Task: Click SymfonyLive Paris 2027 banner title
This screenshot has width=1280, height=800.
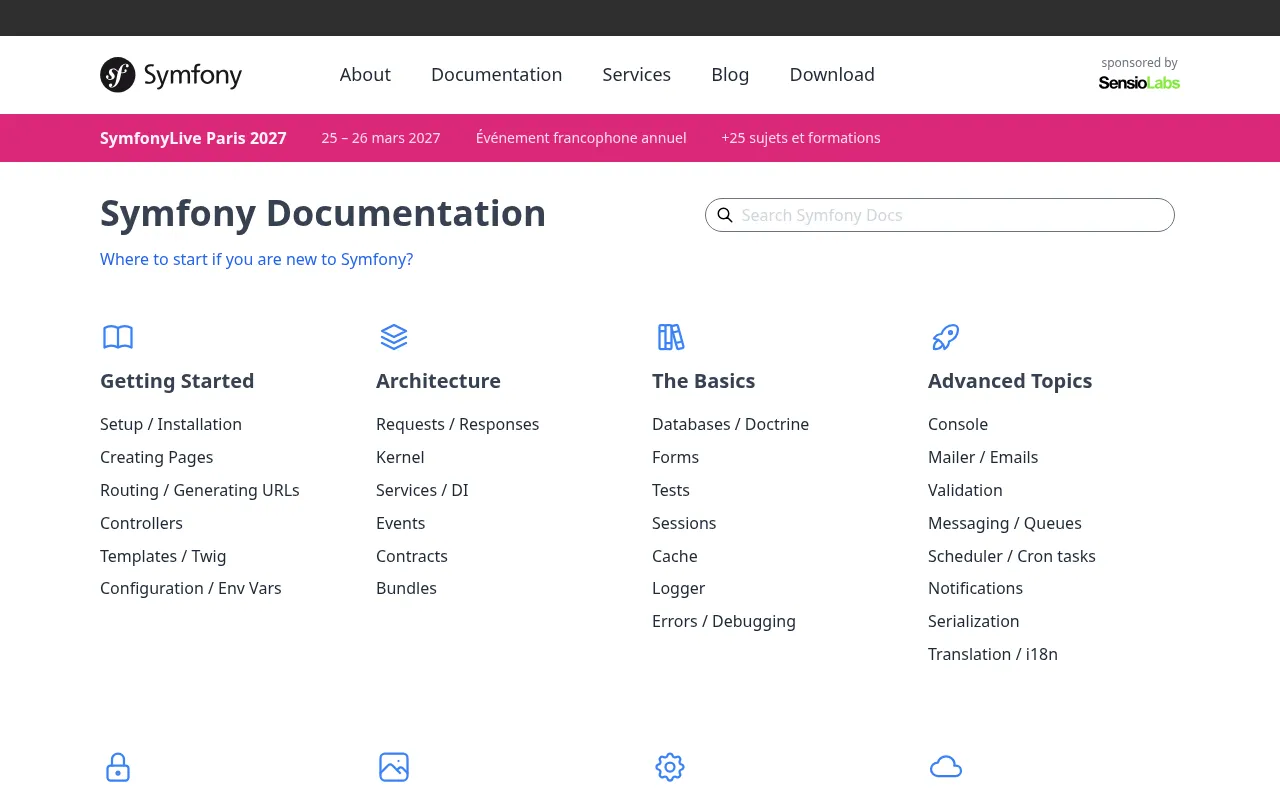Action: click(193, 138)
